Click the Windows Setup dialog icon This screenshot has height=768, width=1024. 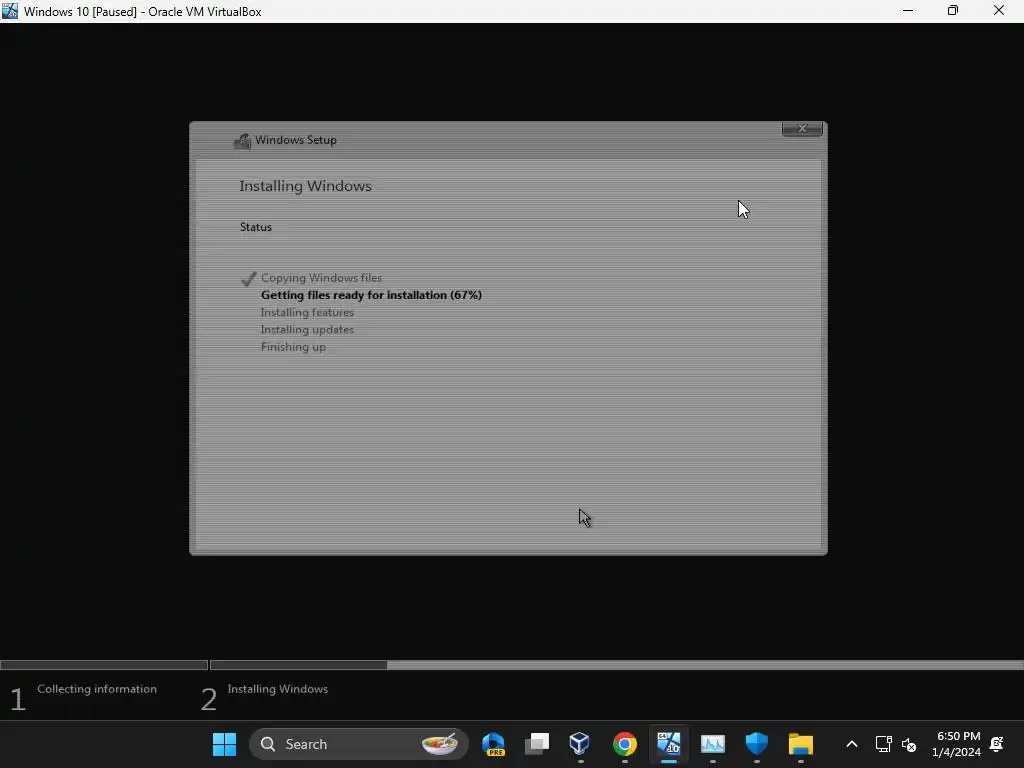243,140
